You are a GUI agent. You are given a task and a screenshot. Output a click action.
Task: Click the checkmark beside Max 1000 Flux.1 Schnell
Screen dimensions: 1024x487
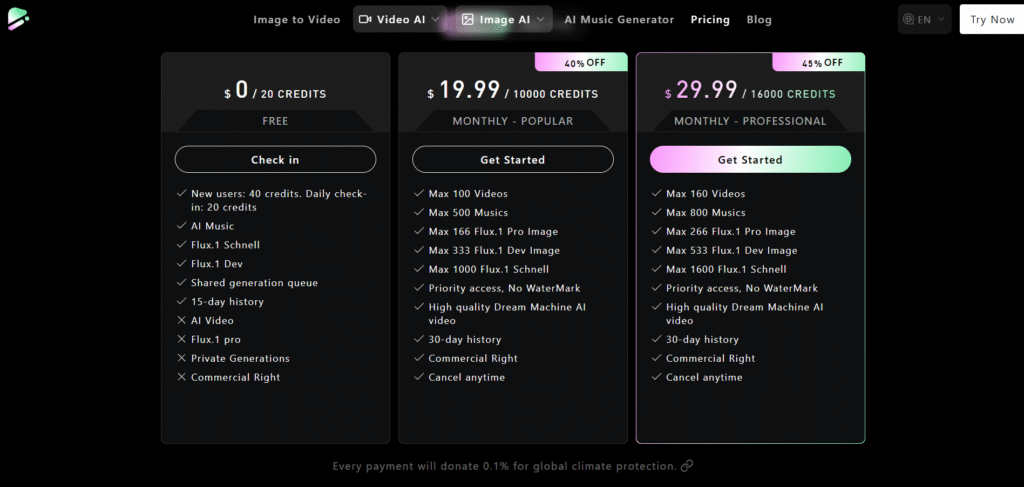pyautogui.click(x=419, y=270)
